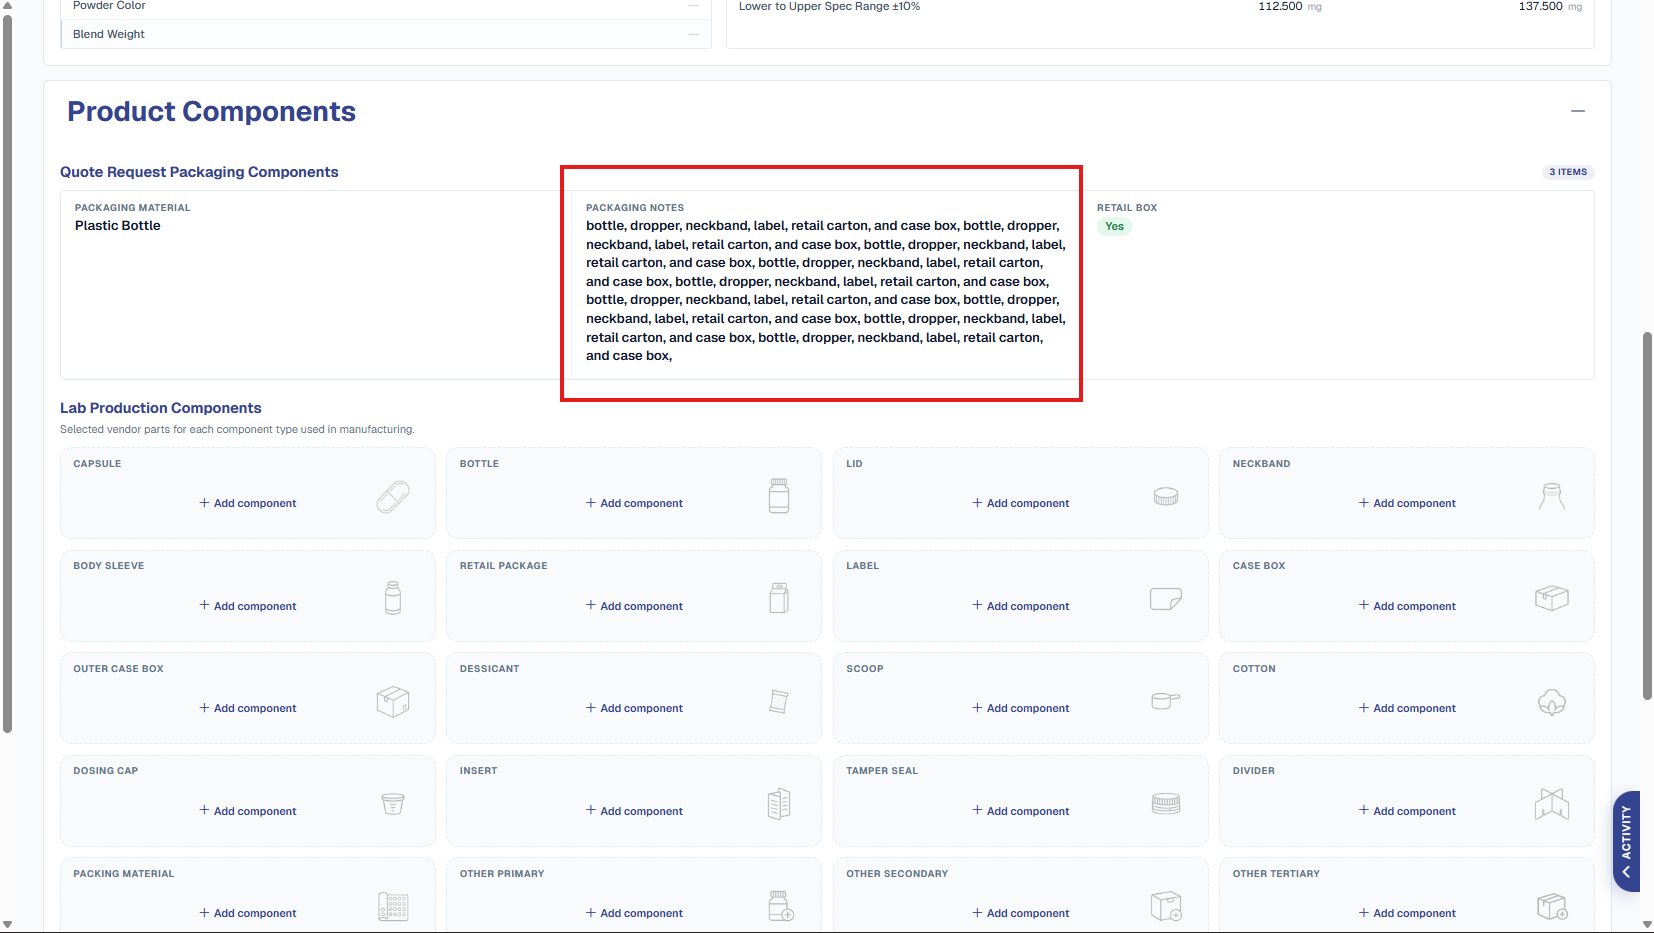Click the right page scrollbar thumb

pyautogui.click(x=1647, y=516)
